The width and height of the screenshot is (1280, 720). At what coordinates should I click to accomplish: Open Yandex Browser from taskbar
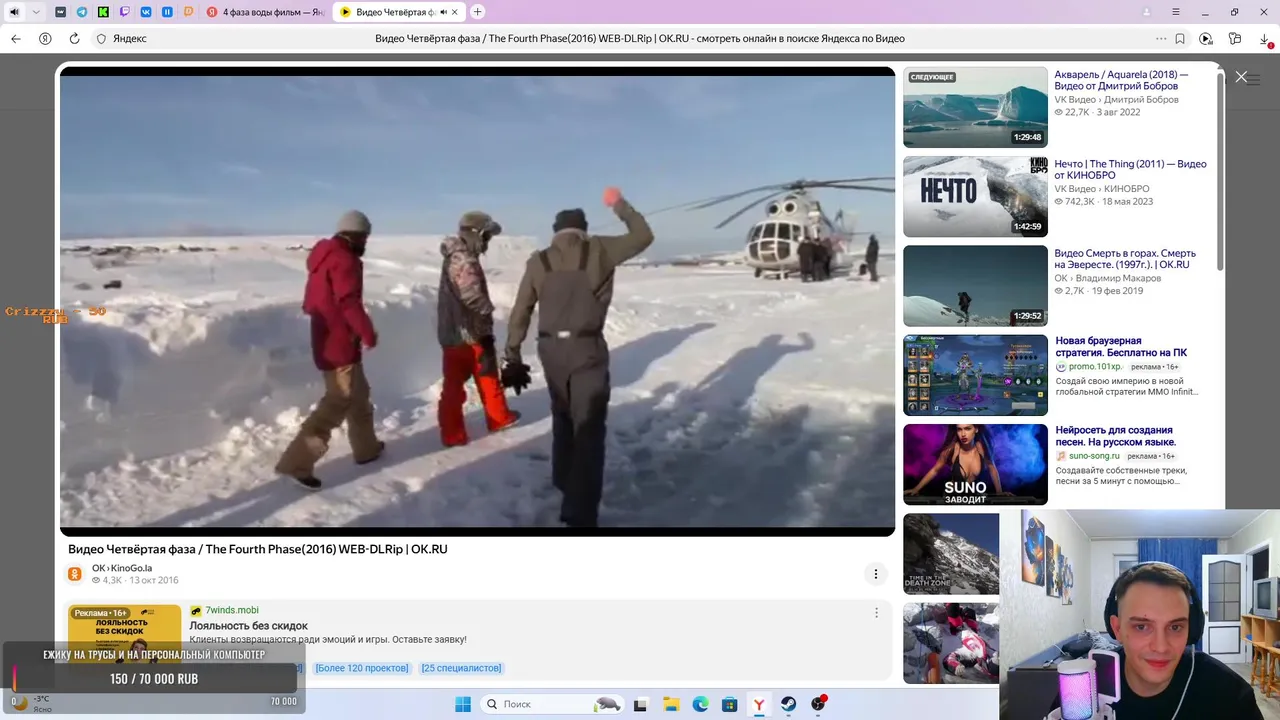[x=759, y=704]
